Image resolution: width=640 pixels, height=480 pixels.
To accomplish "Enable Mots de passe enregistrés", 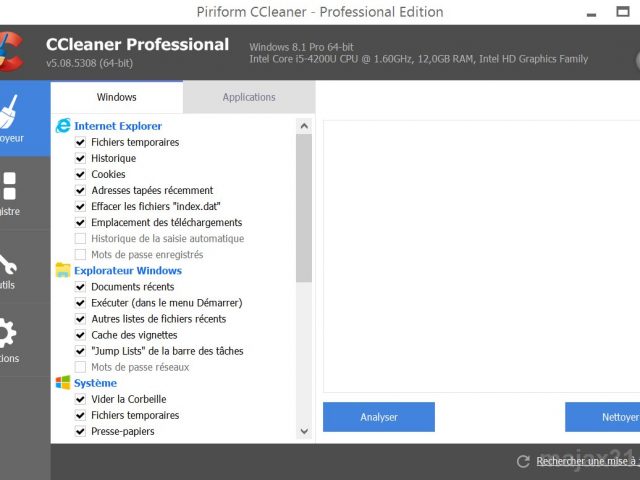I will click(x=80, y=254).
